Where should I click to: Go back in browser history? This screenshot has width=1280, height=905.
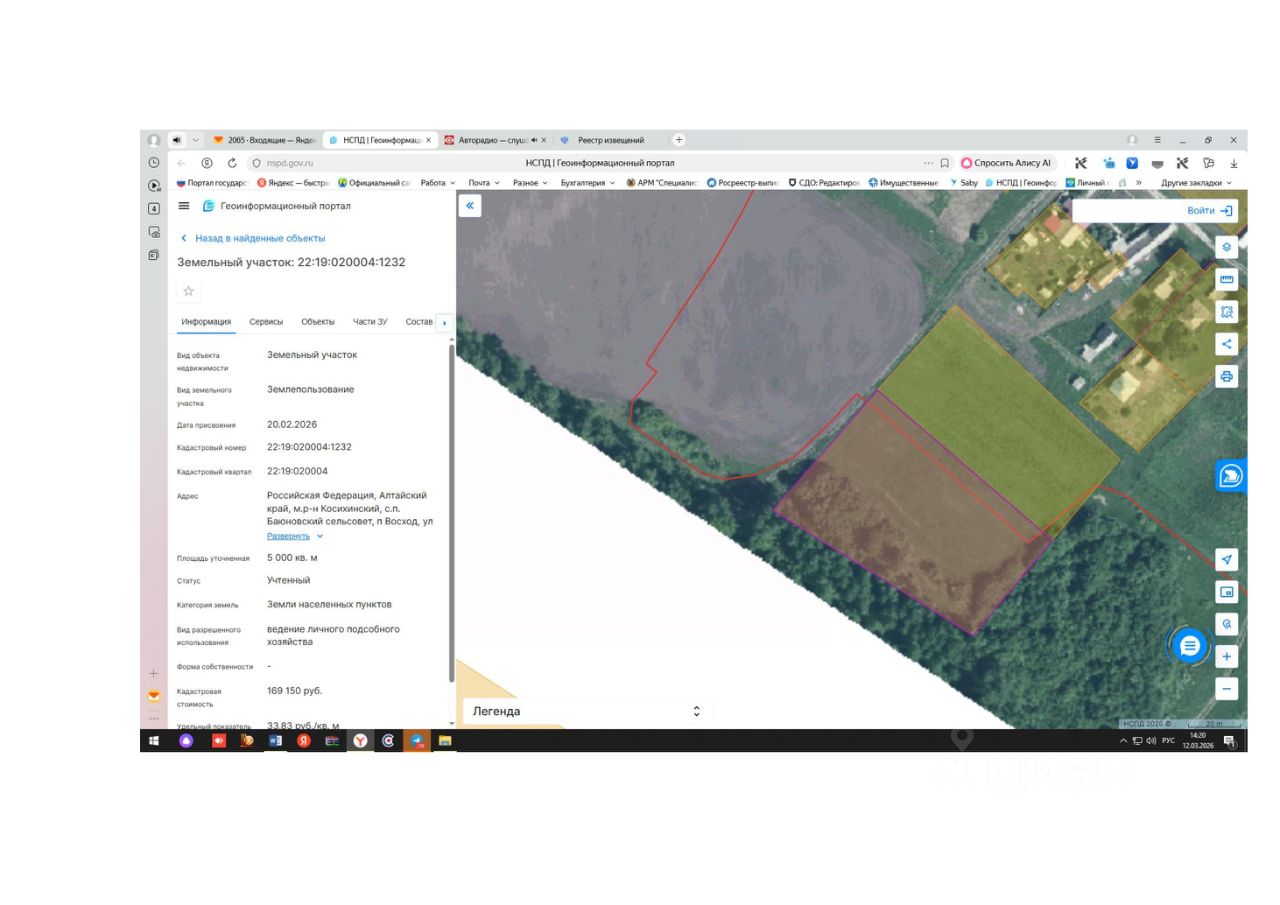(x=182, y=163)
